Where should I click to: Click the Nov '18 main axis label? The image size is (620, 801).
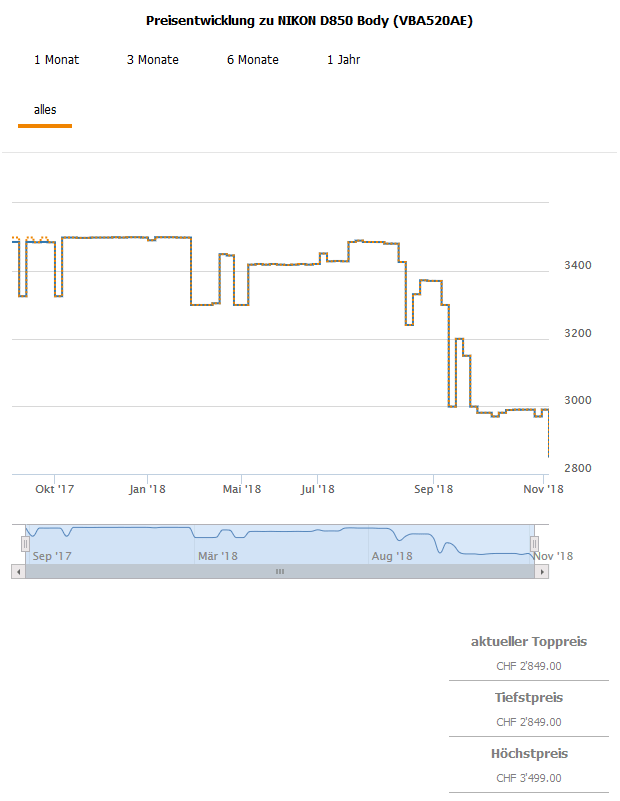543,489
